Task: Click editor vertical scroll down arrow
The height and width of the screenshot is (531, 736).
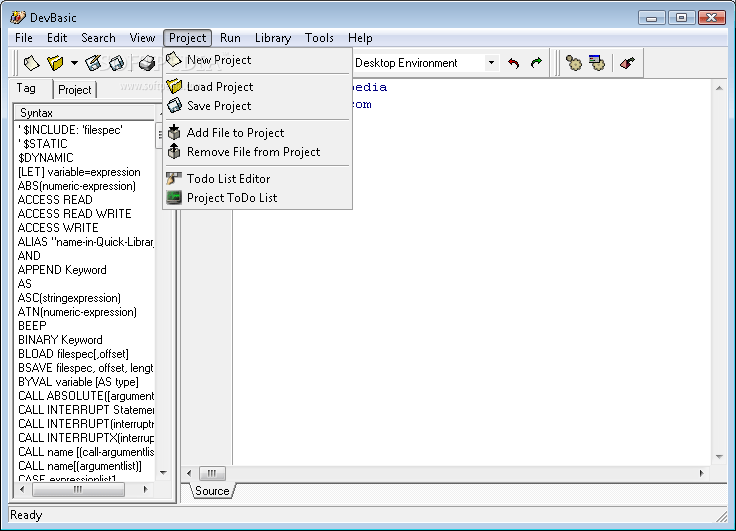Action: click(719, 457)
